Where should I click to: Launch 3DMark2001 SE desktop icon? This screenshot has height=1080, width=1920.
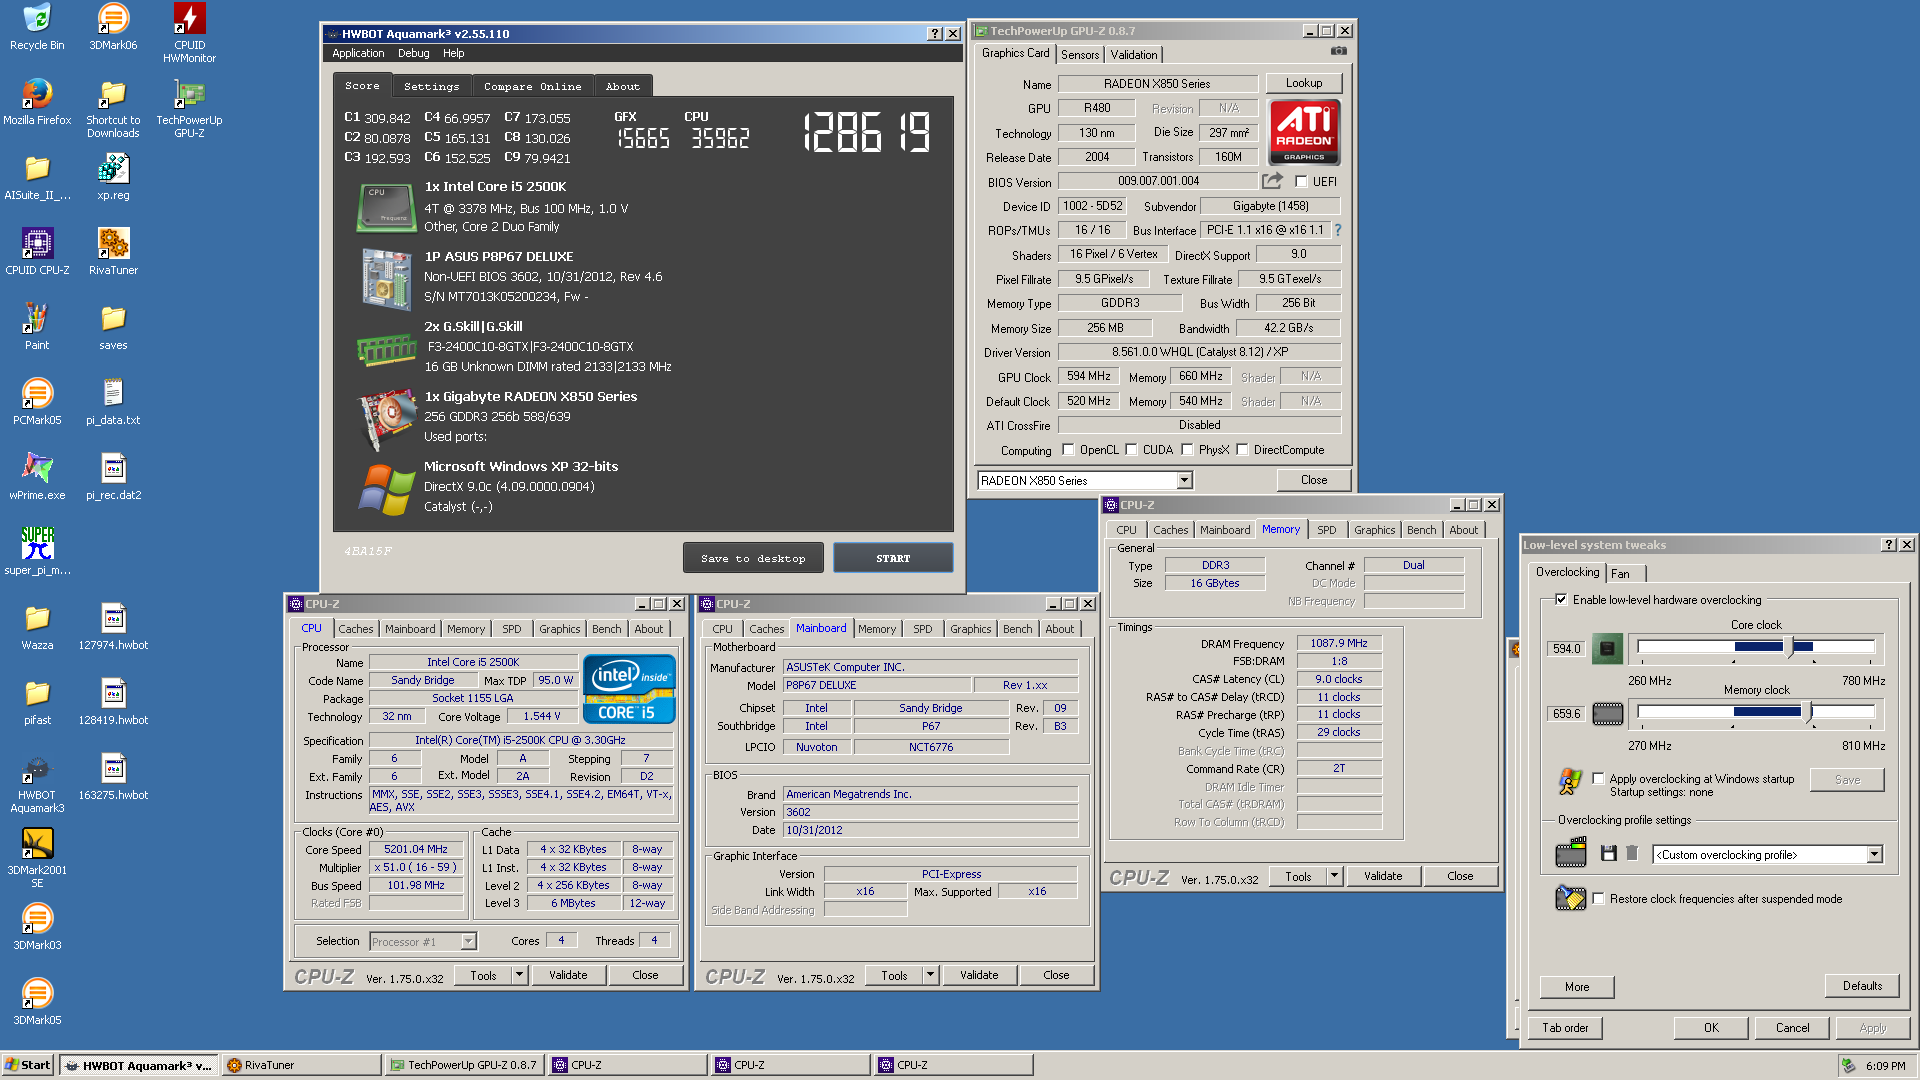point(37,859)
